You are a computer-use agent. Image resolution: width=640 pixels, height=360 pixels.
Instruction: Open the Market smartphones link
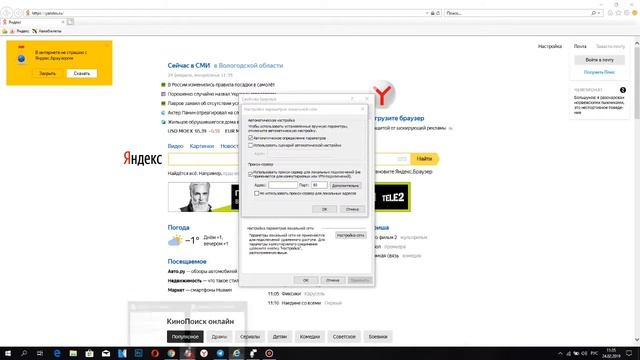pyautogui.click(x=200, y=290)
